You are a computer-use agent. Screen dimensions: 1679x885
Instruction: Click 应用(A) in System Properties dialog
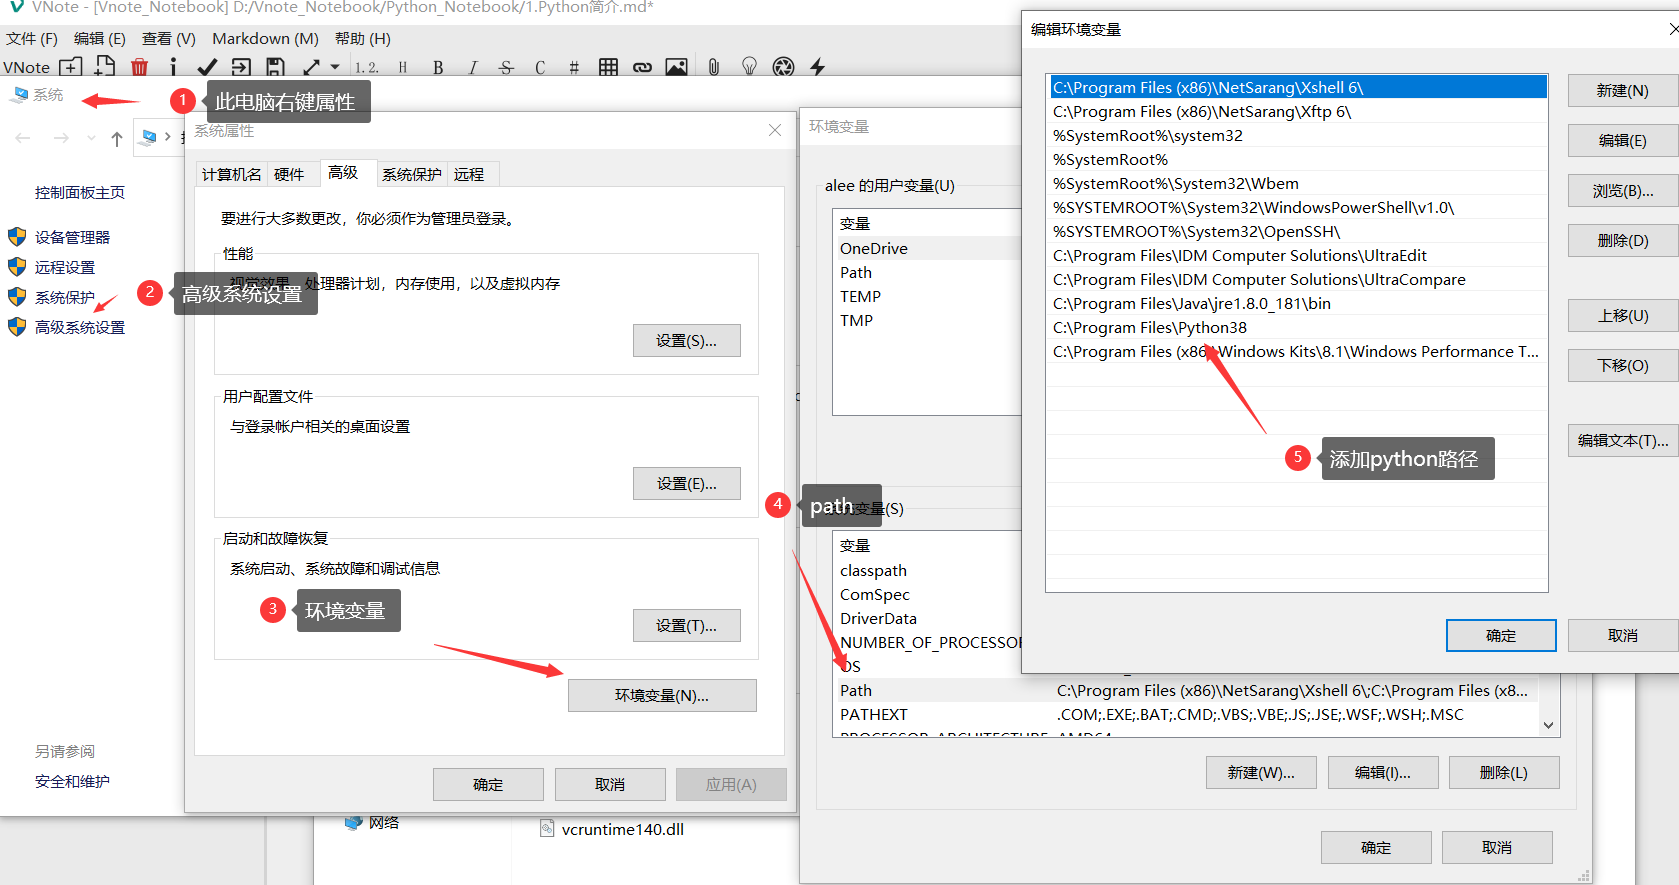pyautogui.click(x=731, y=785)
